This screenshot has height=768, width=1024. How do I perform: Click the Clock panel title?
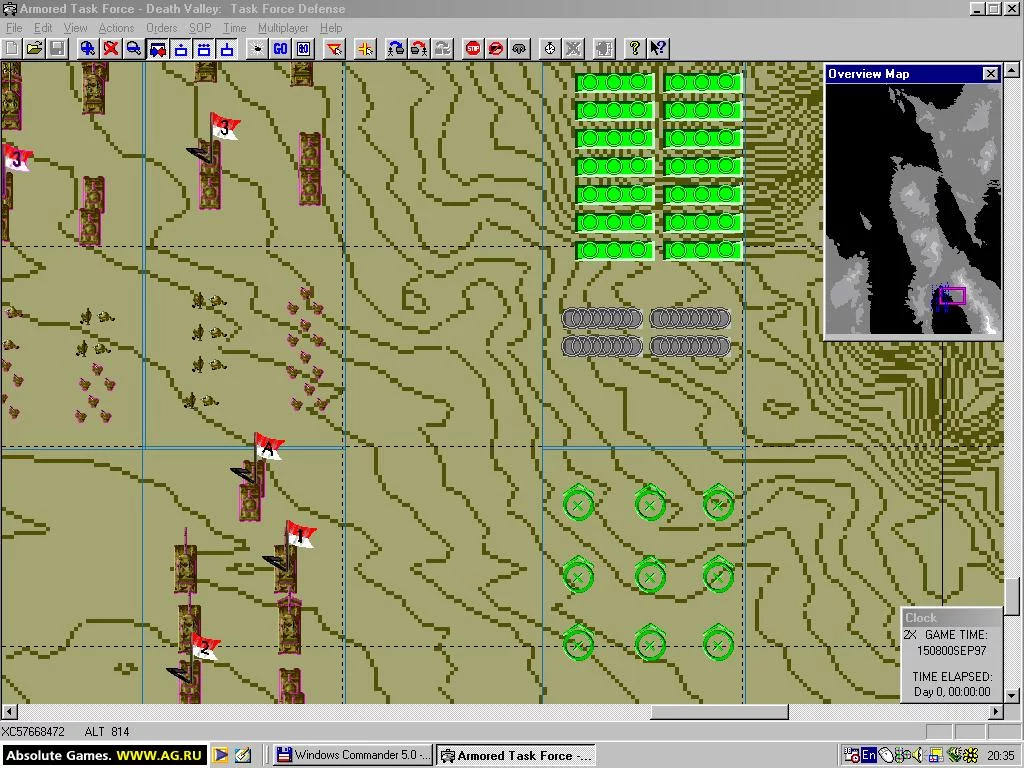[x=920, y=618]
